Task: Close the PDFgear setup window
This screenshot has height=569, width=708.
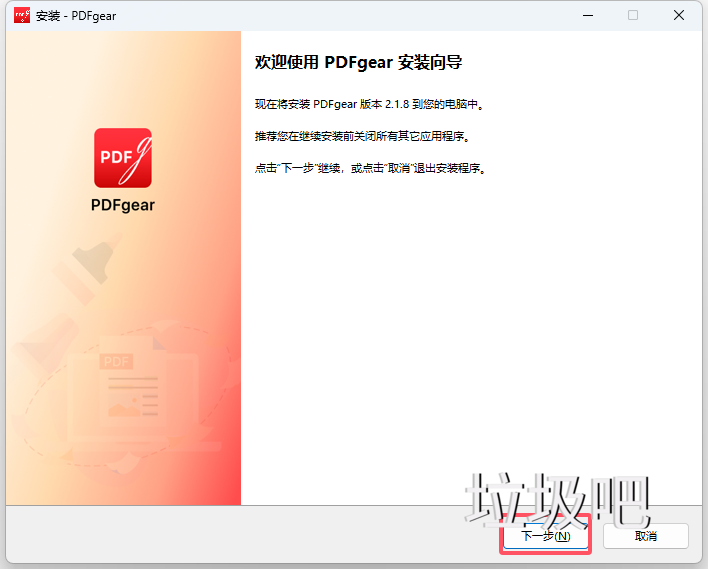Action: [x=679, y=16]
